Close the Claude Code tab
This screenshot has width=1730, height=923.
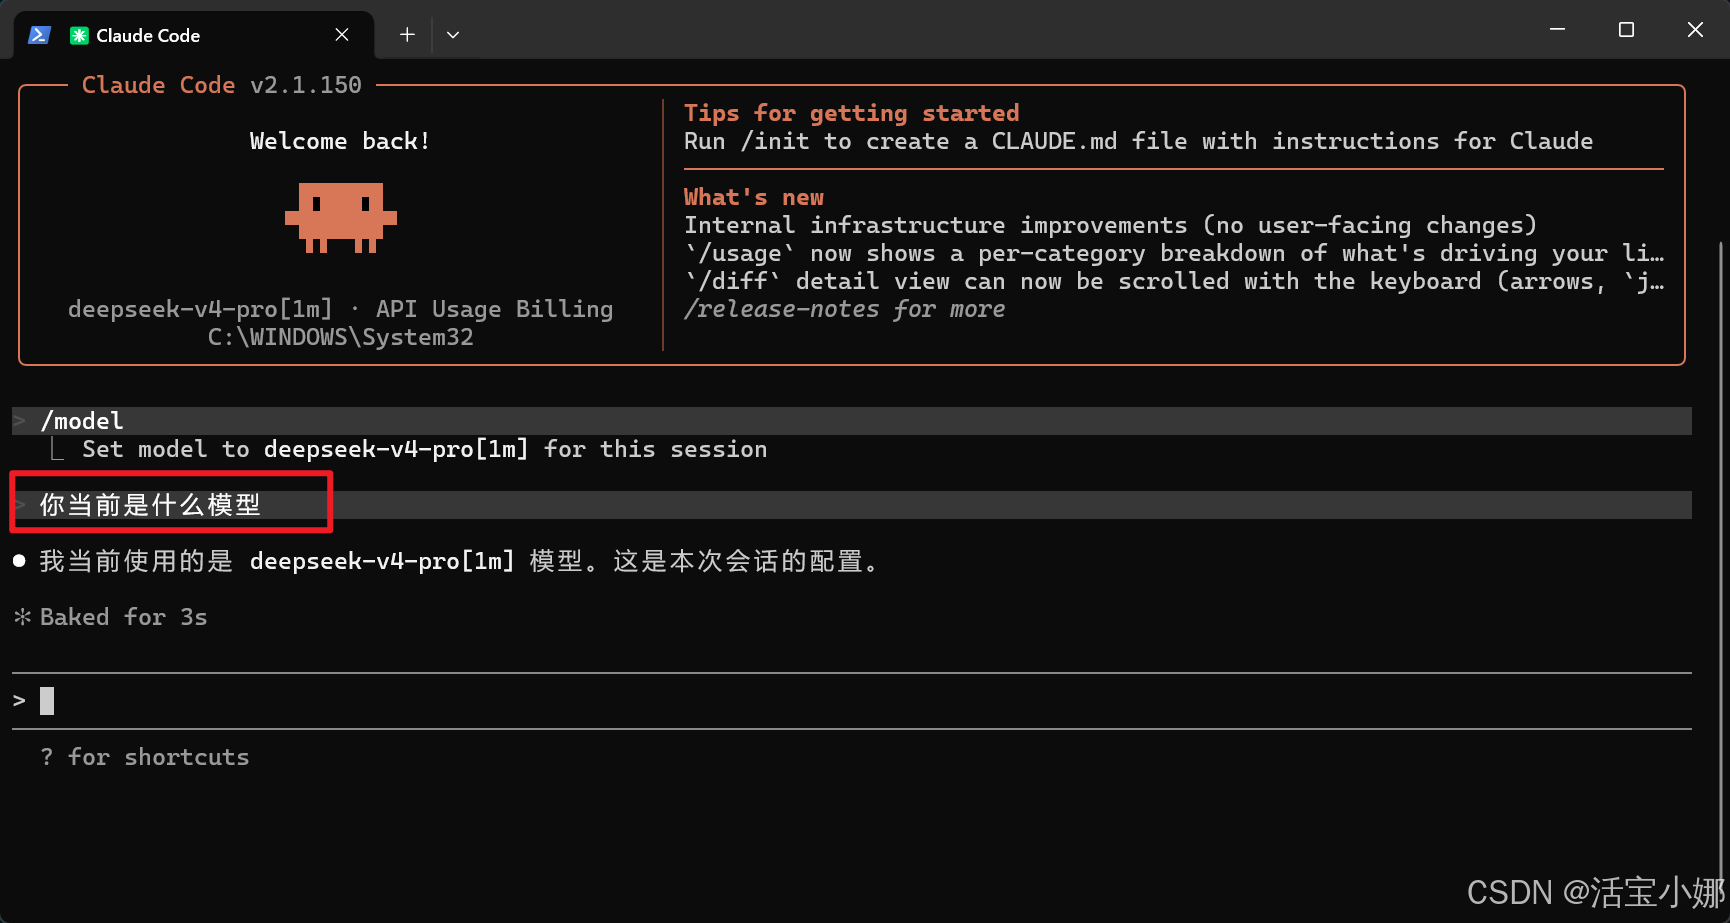click(342, 35)
